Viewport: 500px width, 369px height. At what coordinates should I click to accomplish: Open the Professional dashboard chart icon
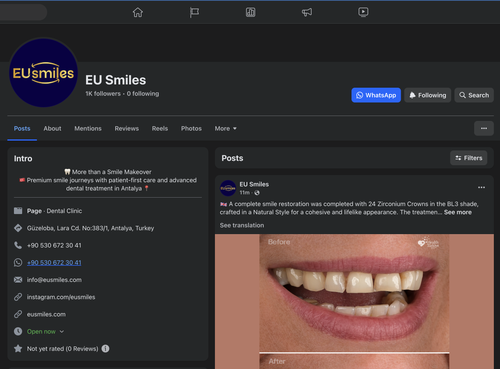point(251,12)
